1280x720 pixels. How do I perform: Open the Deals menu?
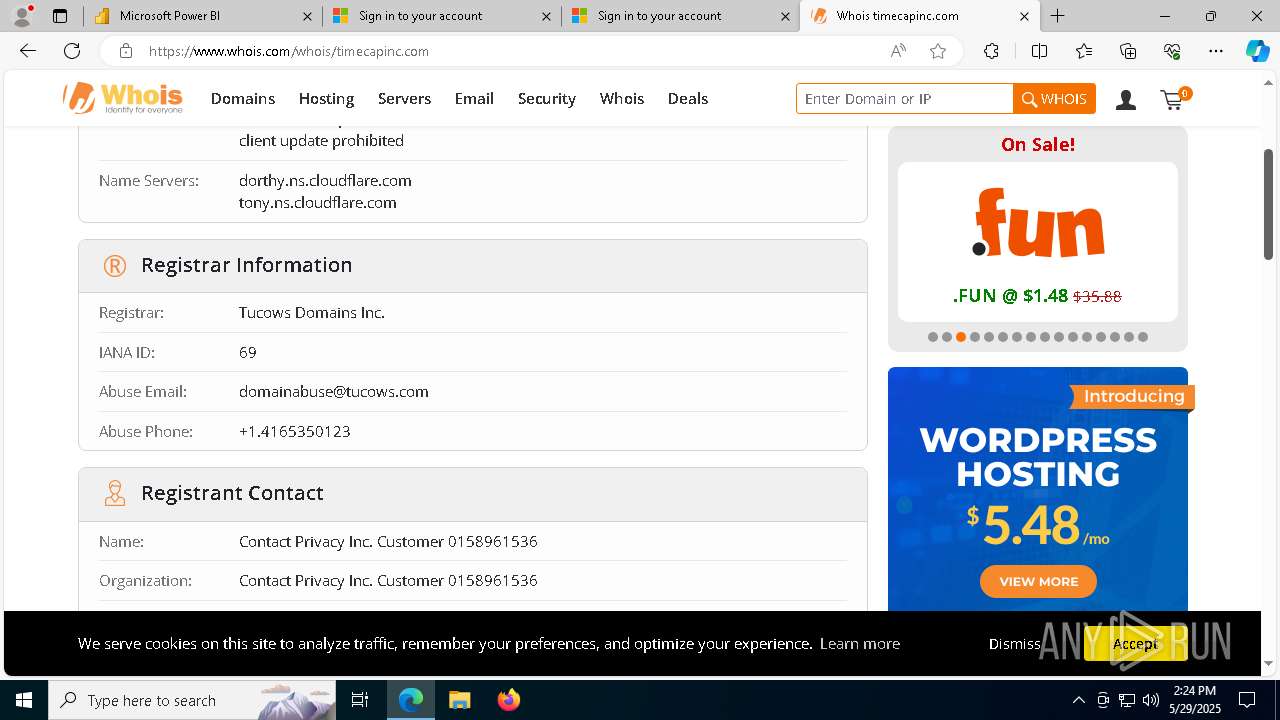click(x=688, y=98)
